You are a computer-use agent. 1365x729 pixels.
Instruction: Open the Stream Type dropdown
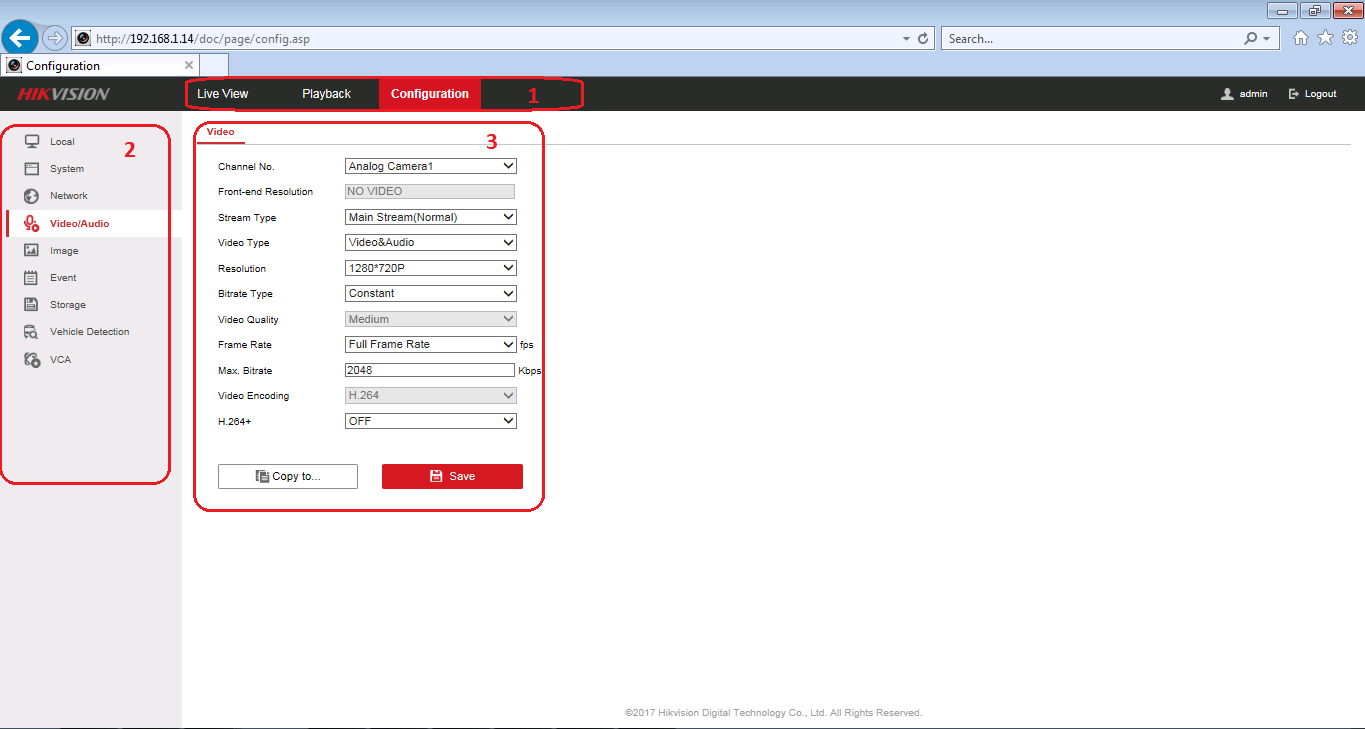pos(430,217)
